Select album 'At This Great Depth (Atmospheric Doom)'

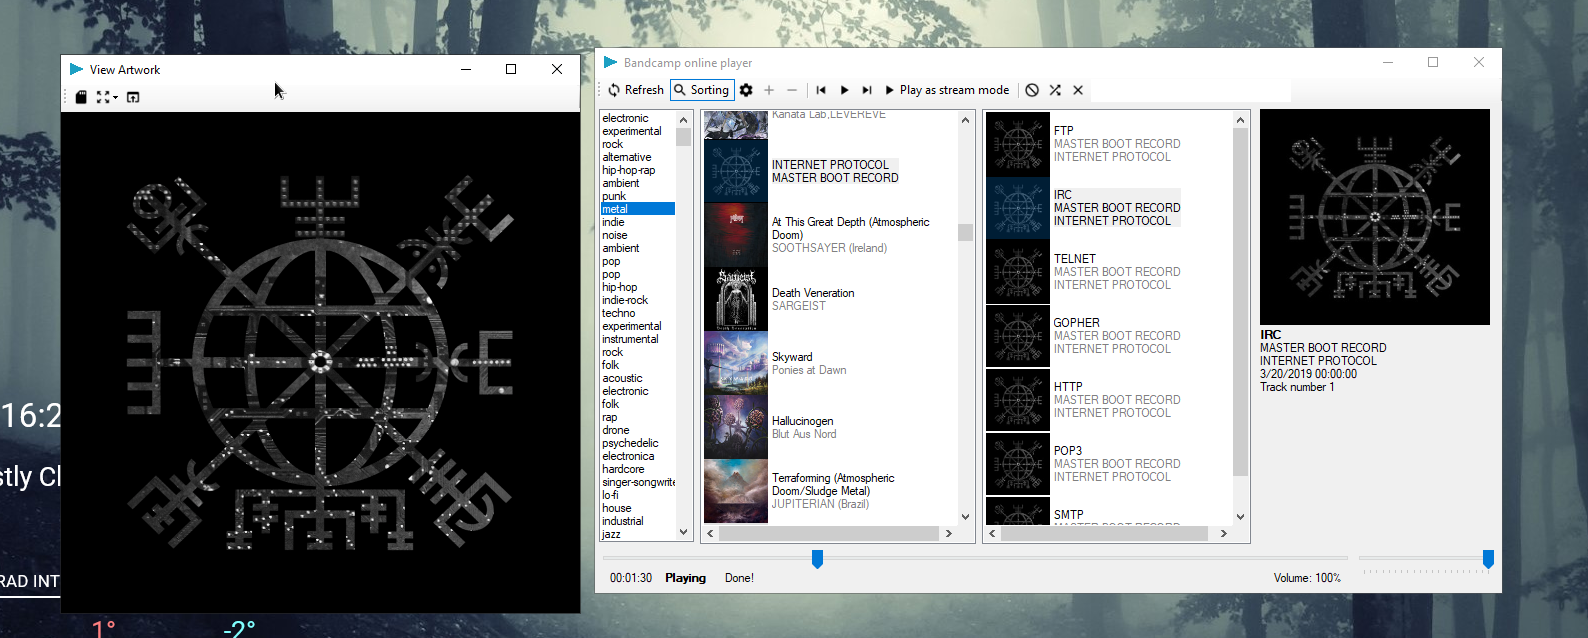(x=830, y=235)
